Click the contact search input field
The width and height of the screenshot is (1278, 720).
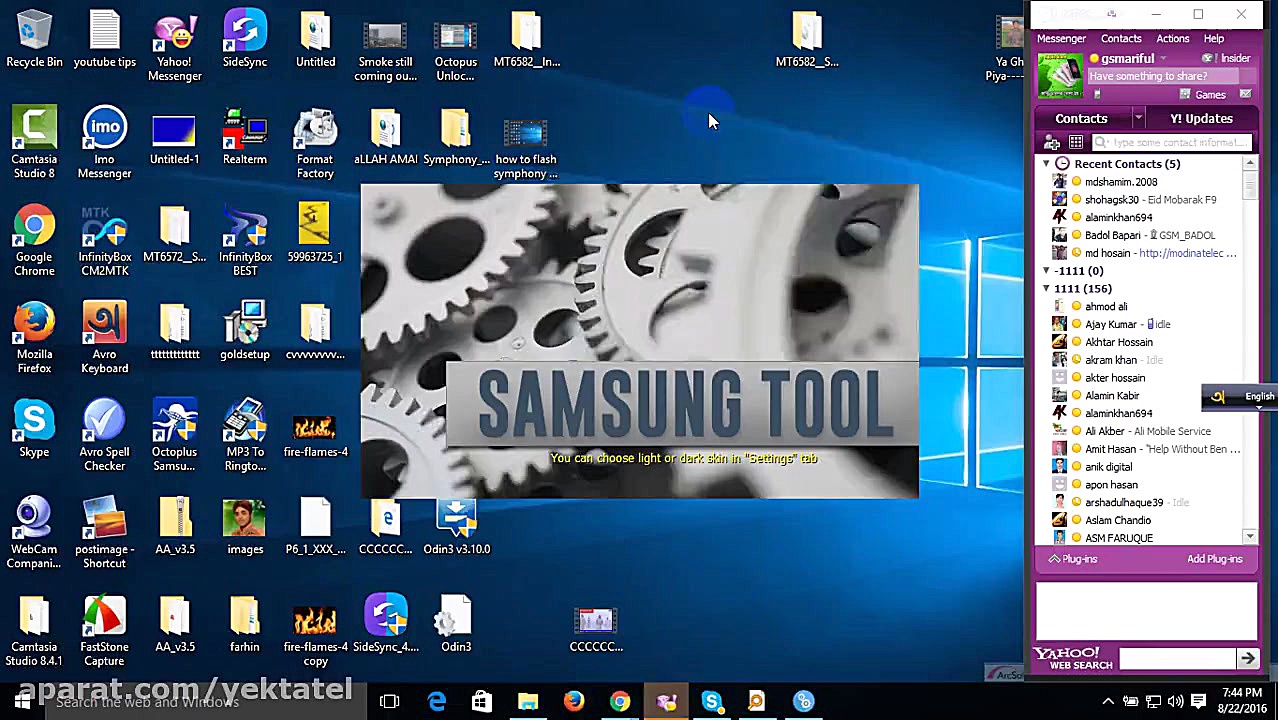(x=1171, y=143)
